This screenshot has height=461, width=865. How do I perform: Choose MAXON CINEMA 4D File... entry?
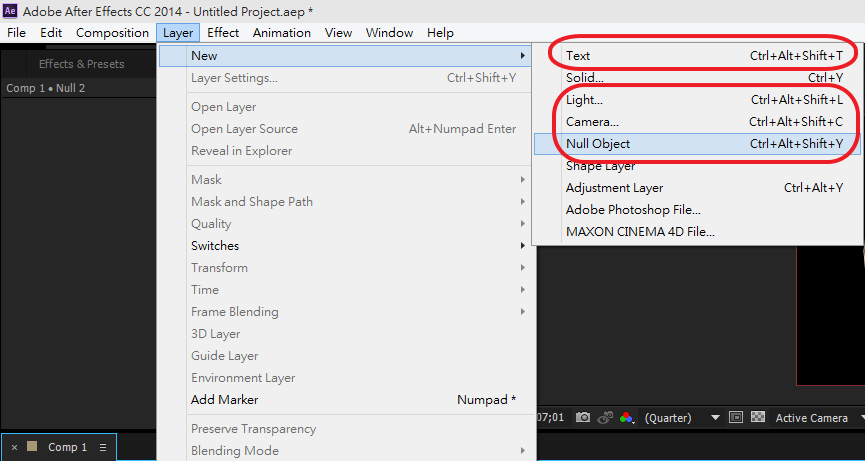(697, 232)
